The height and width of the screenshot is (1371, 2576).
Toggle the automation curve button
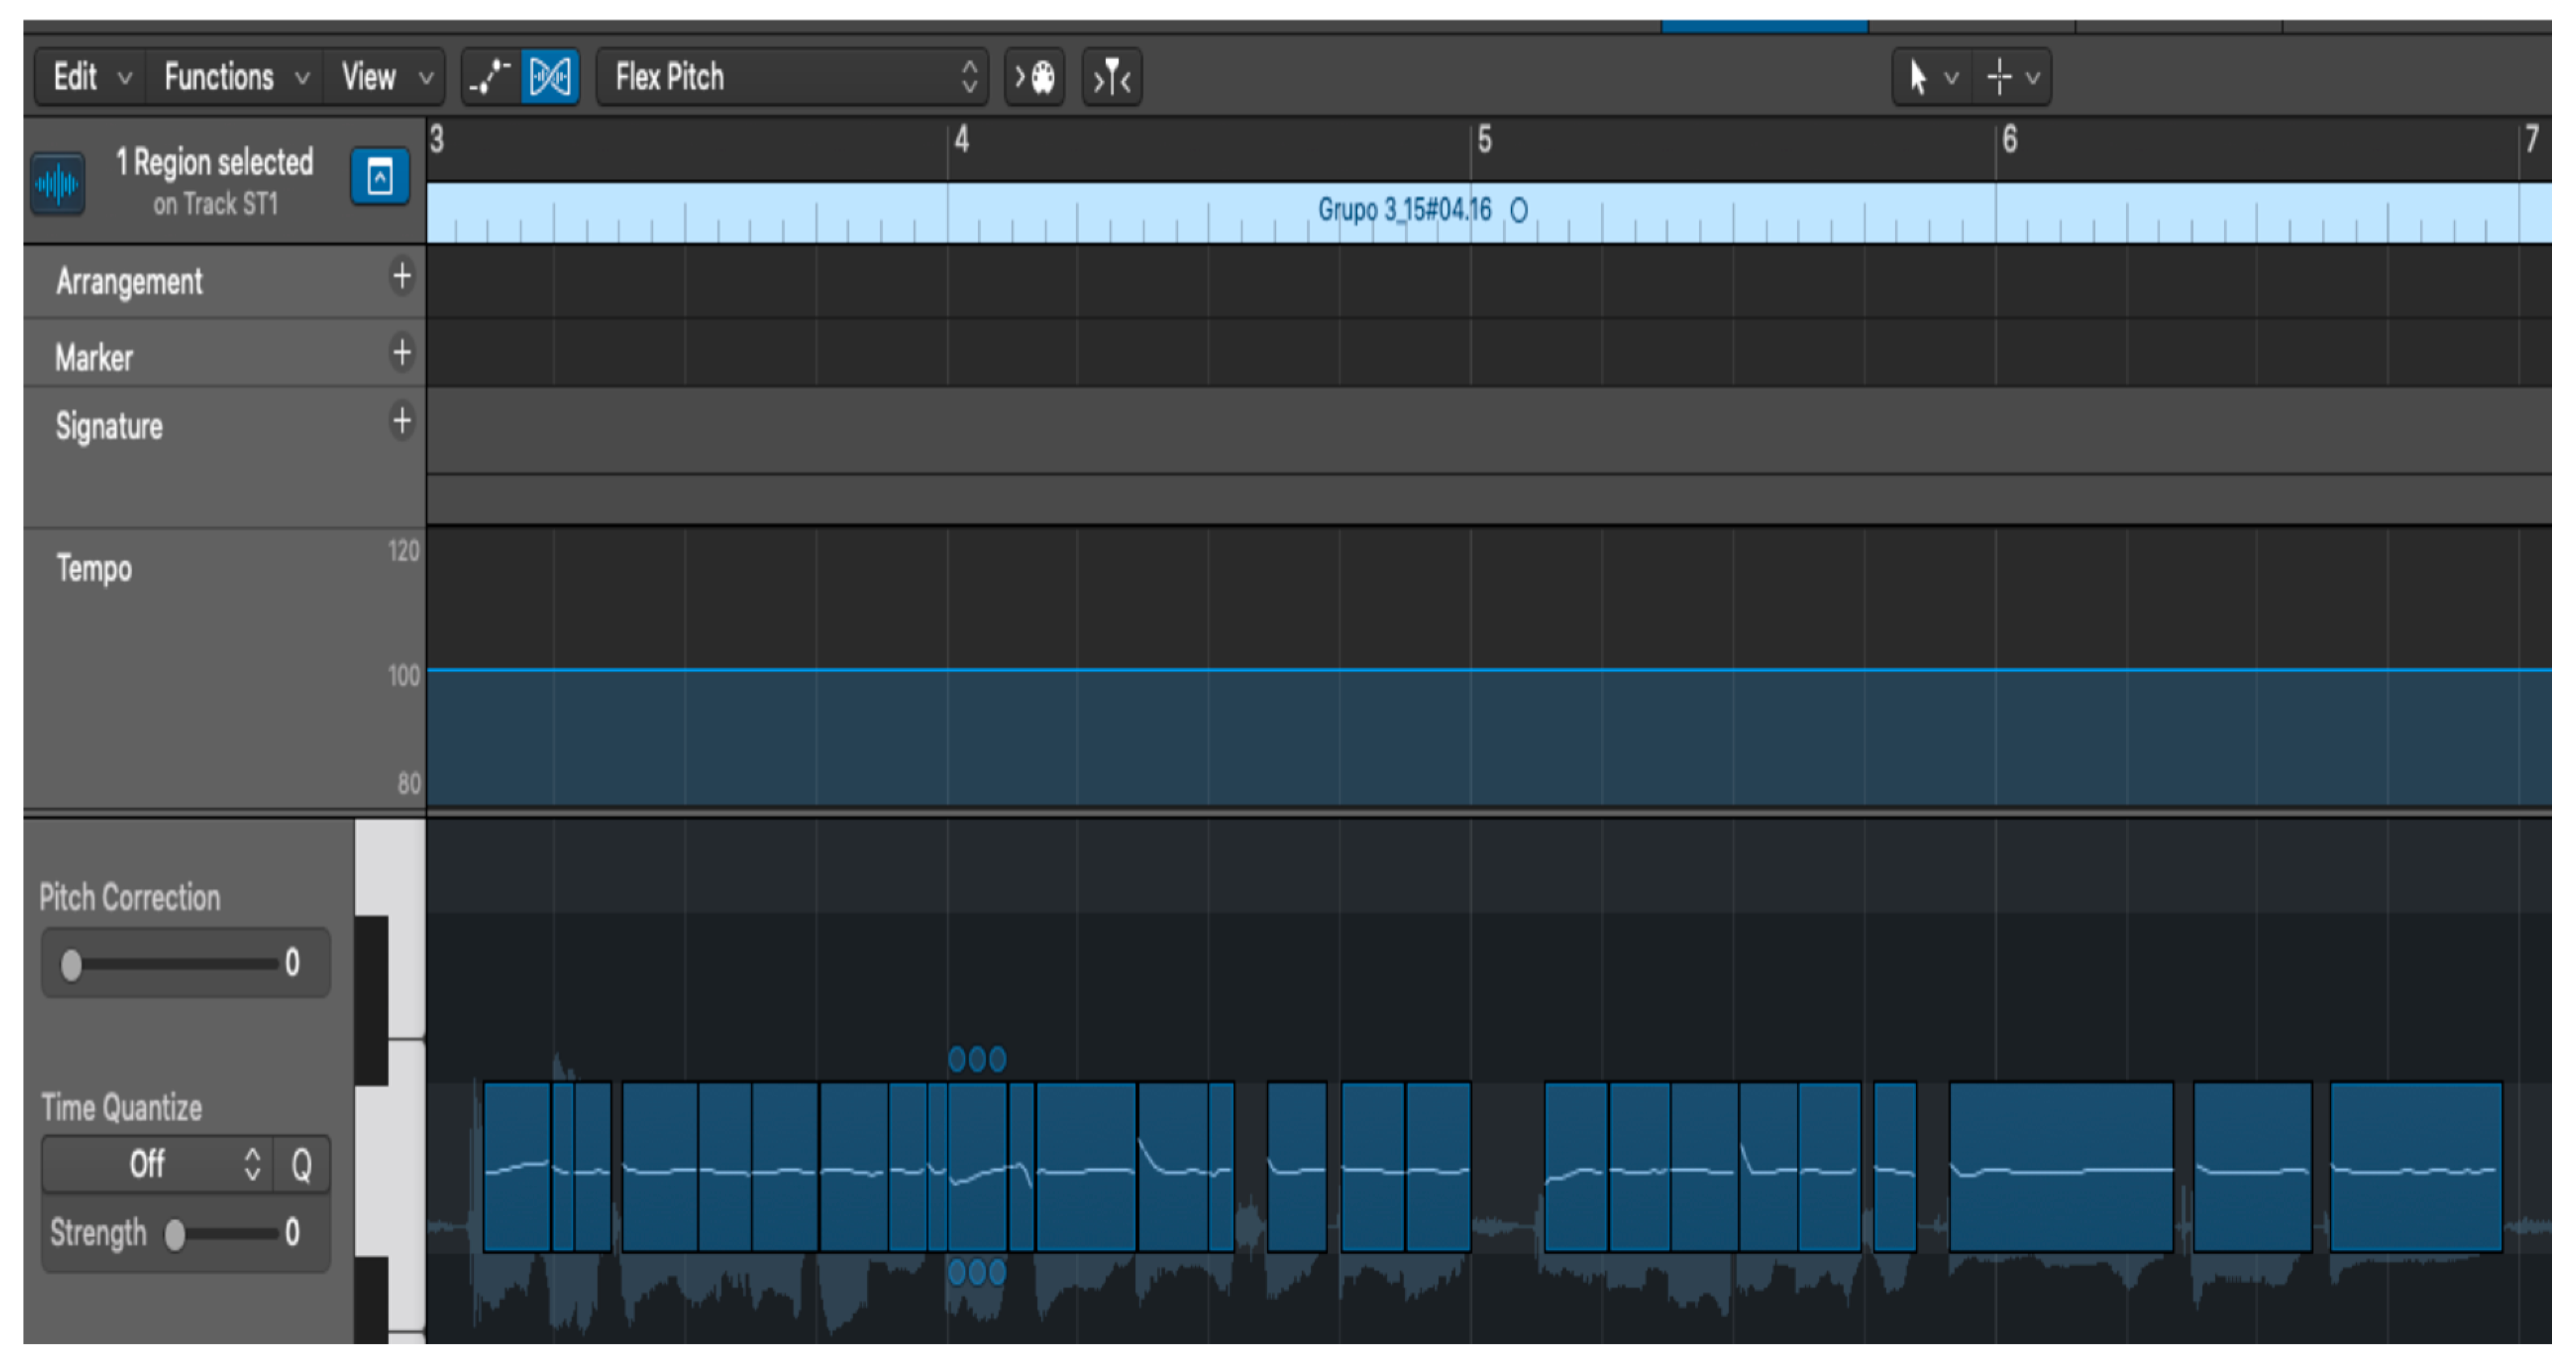click(x=490, y=77)
